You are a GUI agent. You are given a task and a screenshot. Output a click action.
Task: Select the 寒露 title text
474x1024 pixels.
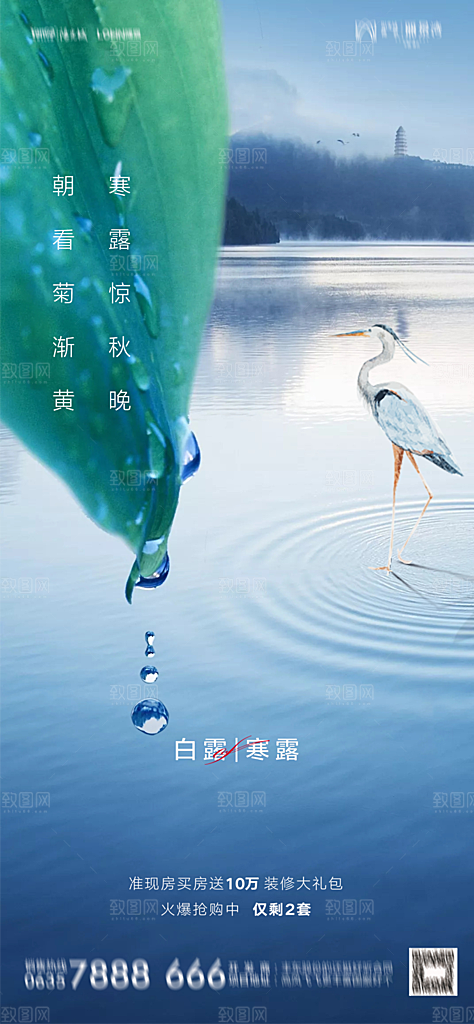pyautogui.click(x=272, y=750)
